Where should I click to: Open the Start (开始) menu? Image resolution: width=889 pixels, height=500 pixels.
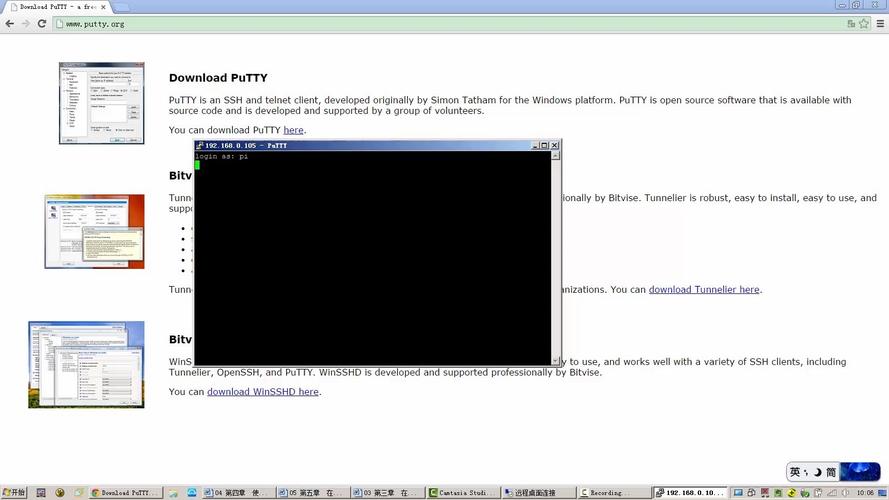click(x=14, y=493)
